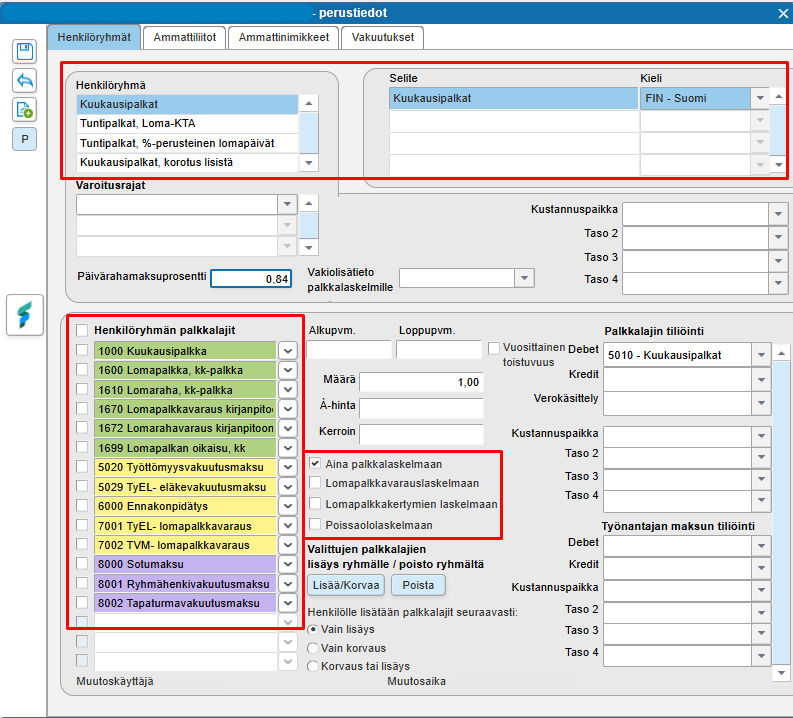Screen dimensions: 793x718
Task: Open the upper Kustannuspaikka dropdown
Action: [778, 214]
